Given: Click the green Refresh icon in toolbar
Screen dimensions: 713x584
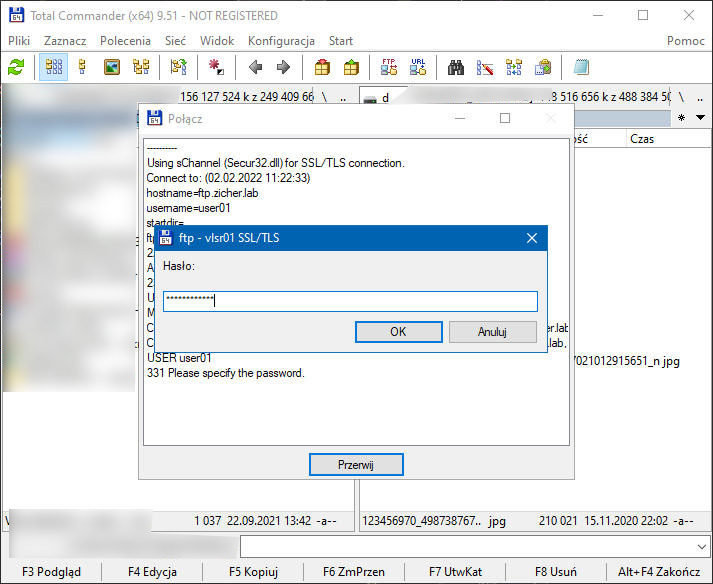Looking at the screenshot, I should (x=16, y=67).
